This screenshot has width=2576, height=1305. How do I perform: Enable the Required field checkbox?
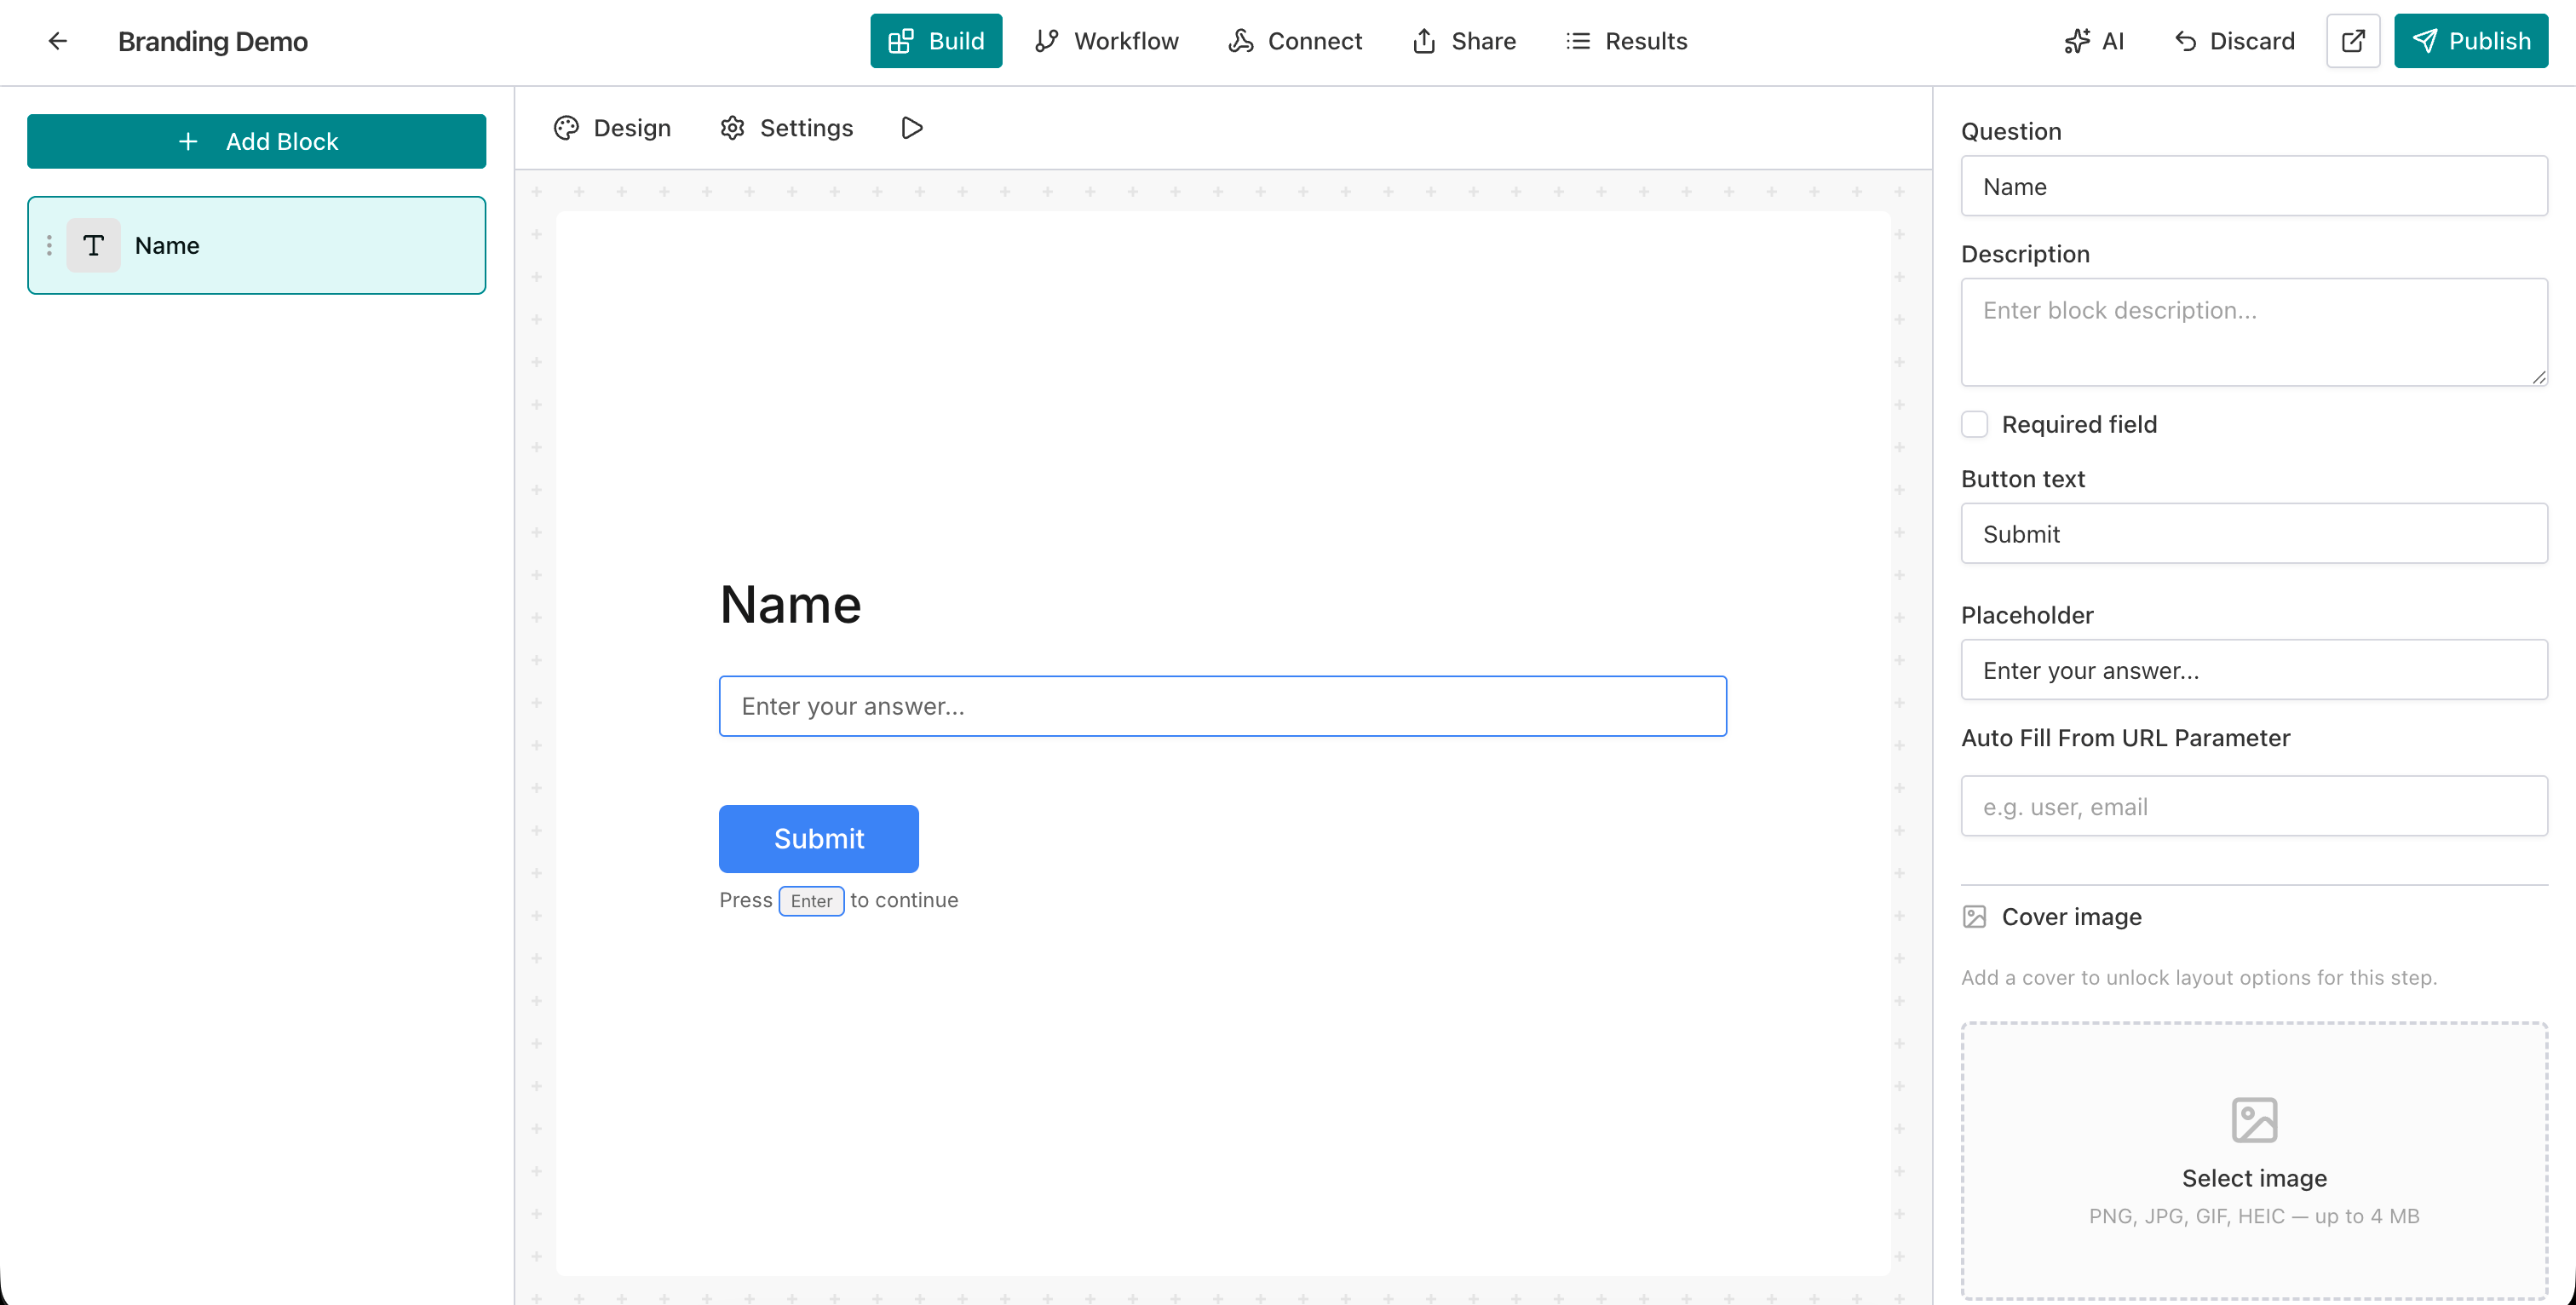(x=1975, y=424)
